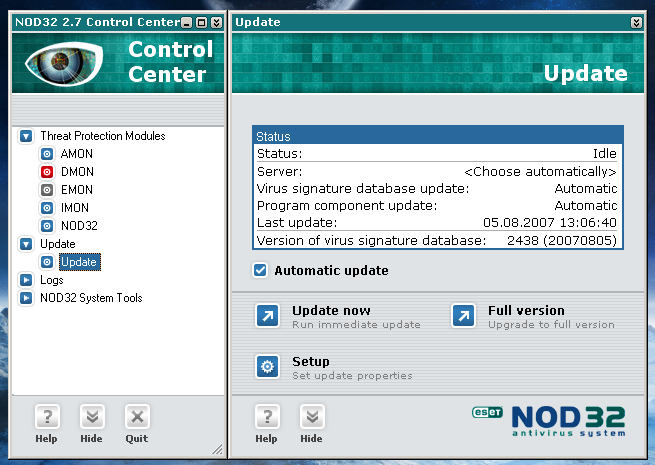Click Hide chevrons icon in Update panel
Viewport: 655px width, 465px height.
point(312,417)
